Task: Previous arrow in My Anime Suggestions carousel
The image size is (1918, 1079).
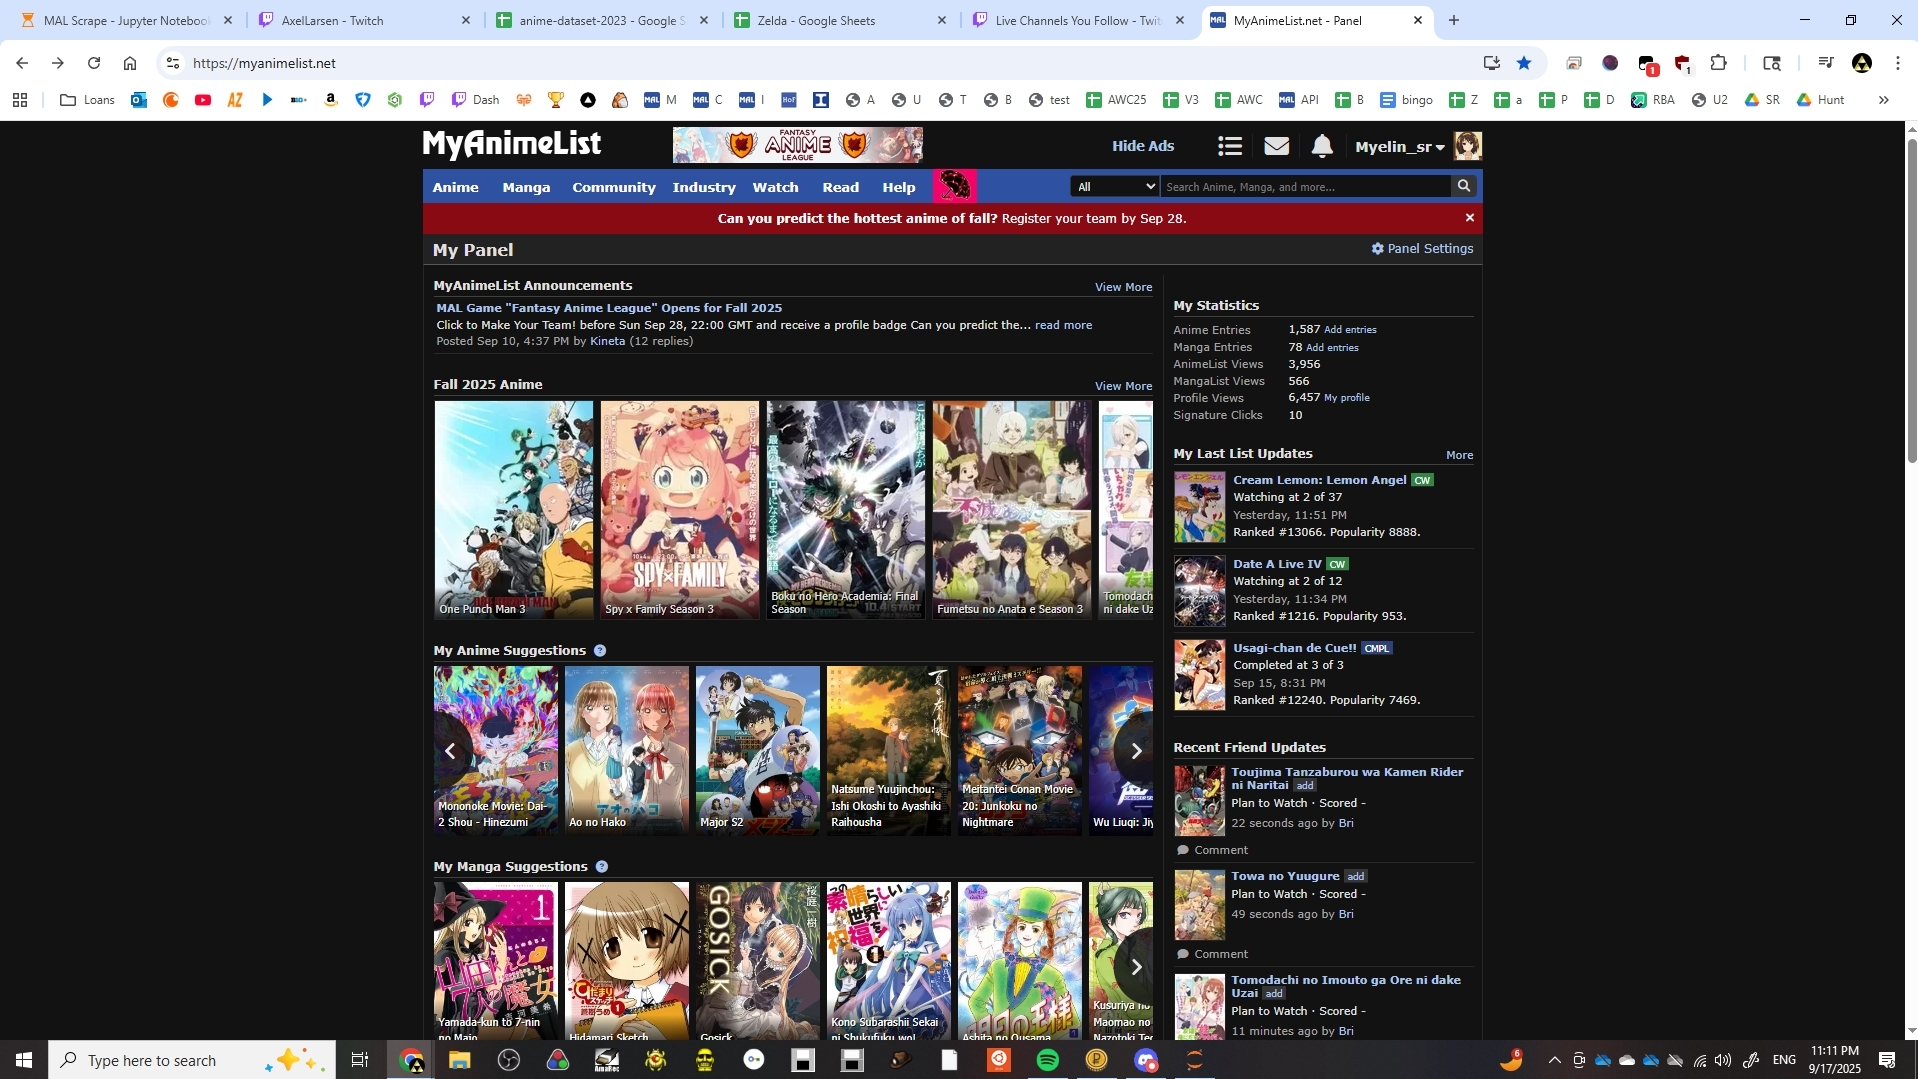Action: click(451, 751)
